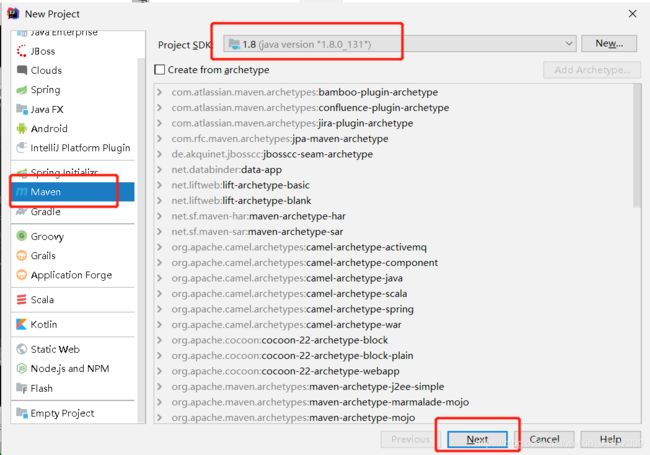
Task: Select camel-archetype-activemq row
Action: (x=394, y=247)
